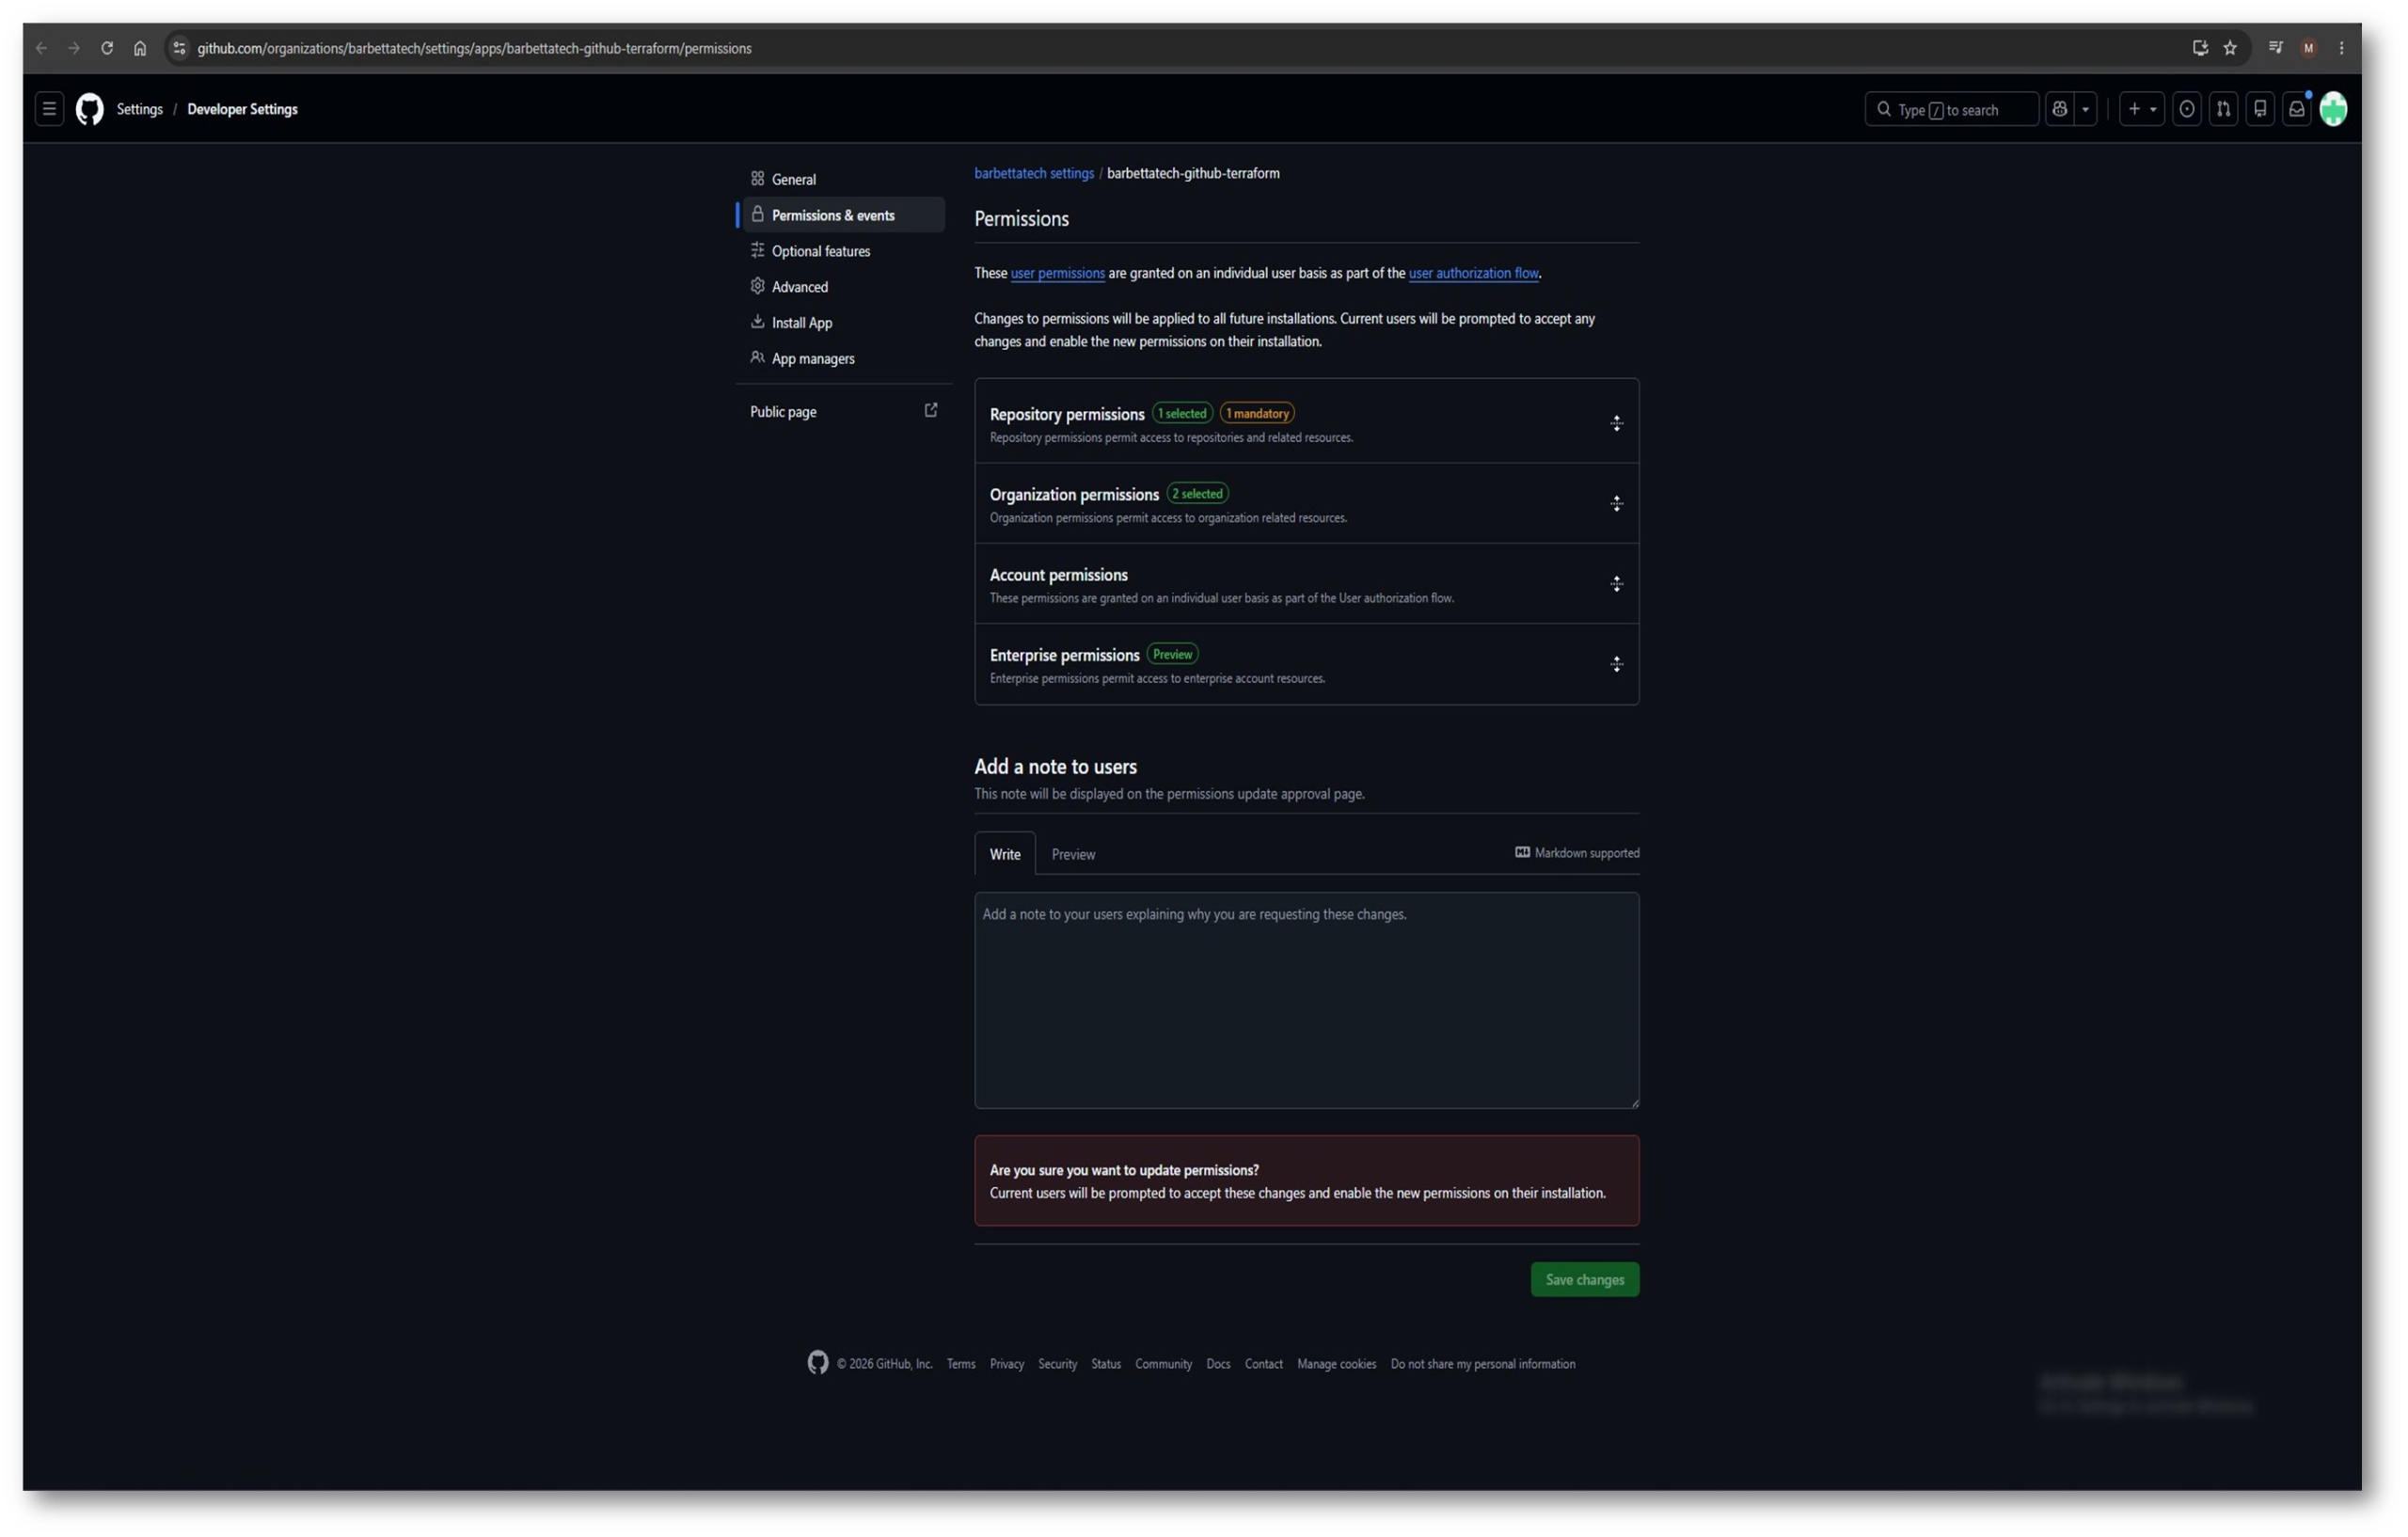Click Developer Settings in the header
Viewport: 2408px width, 1537px height.
(x=242, y=109)
